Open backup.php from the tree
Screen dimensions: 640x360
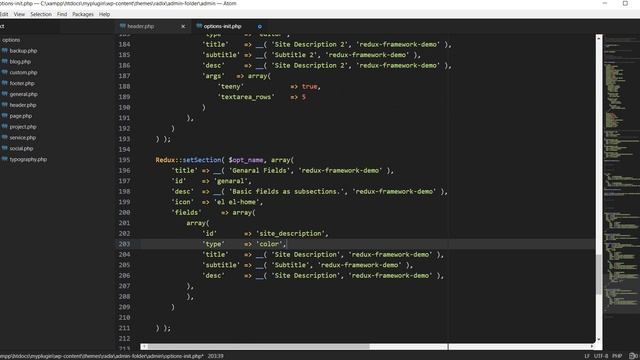point(23,51)
